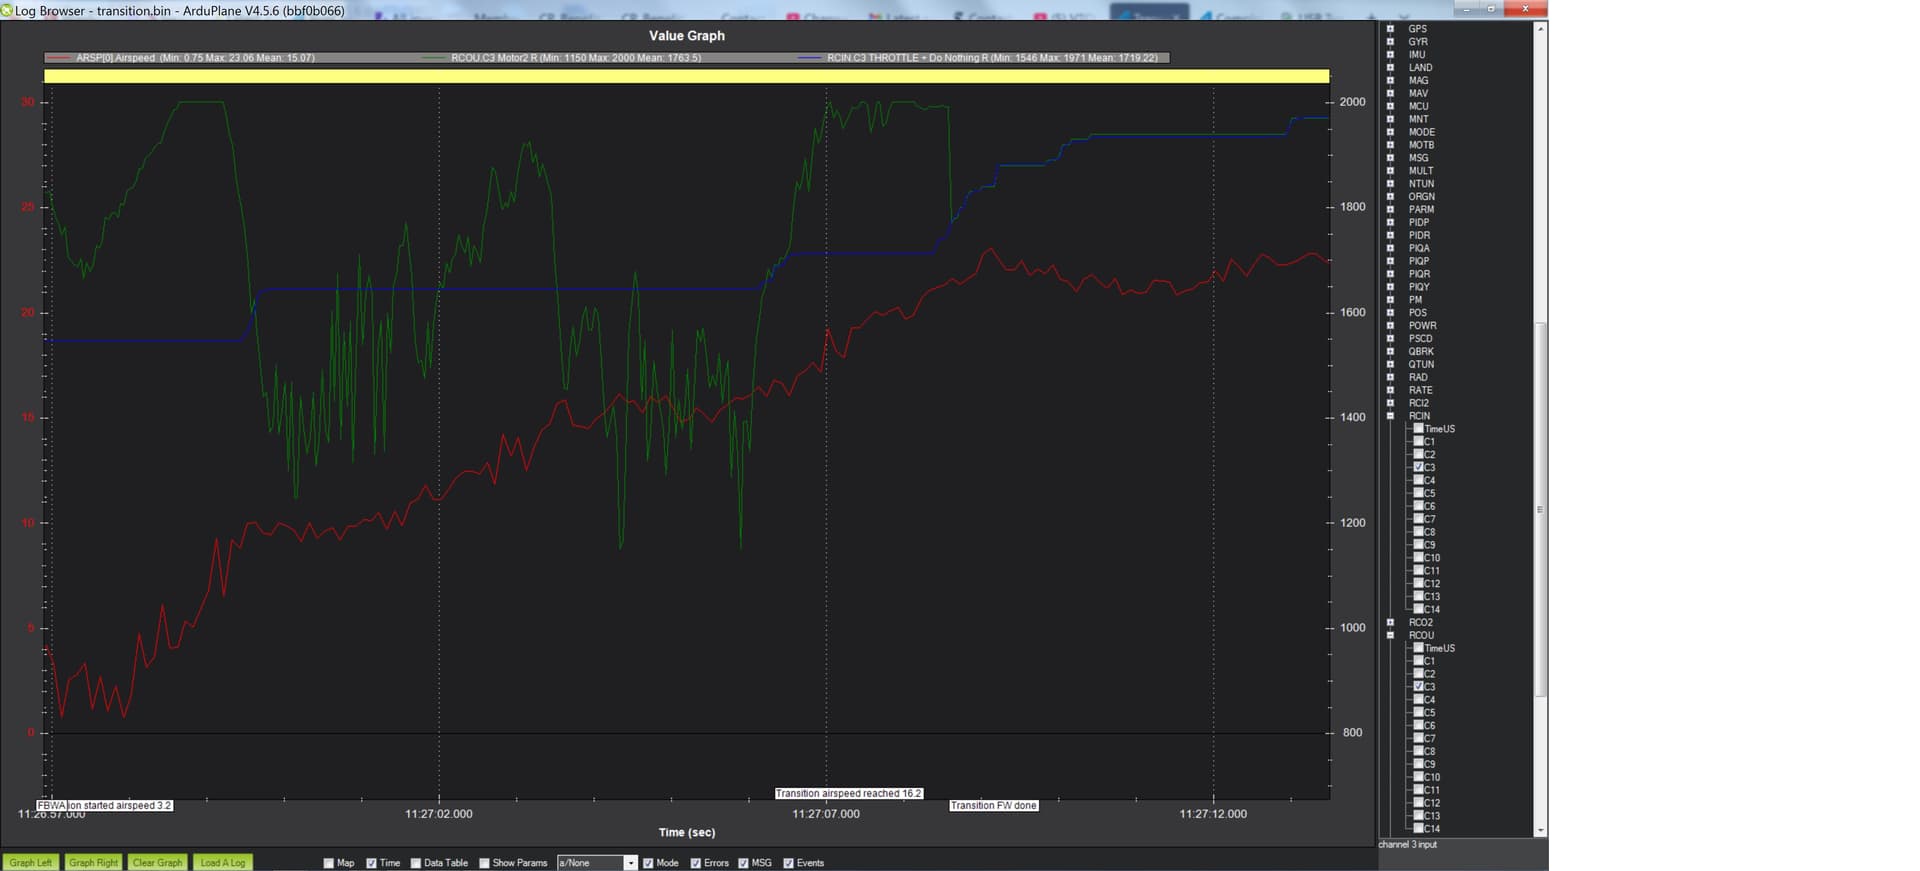
Task: Select the MSG tree item label
Action: click(x=1418, y=158)
